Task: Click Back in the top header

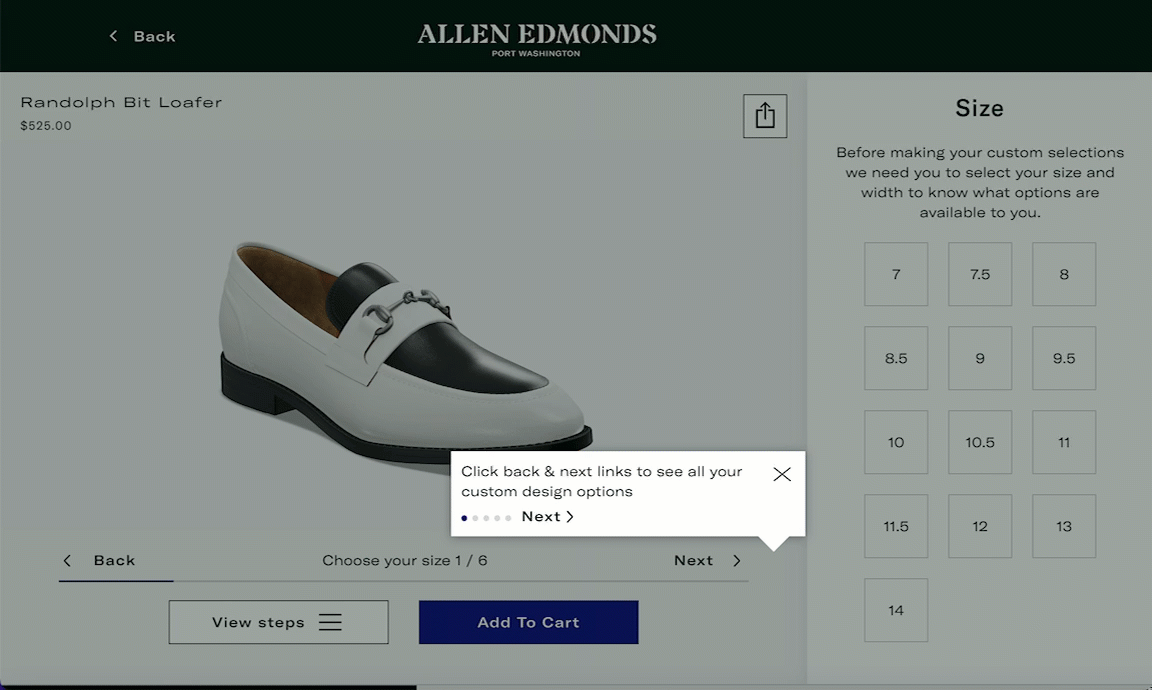Action: (x=142, y=36)
